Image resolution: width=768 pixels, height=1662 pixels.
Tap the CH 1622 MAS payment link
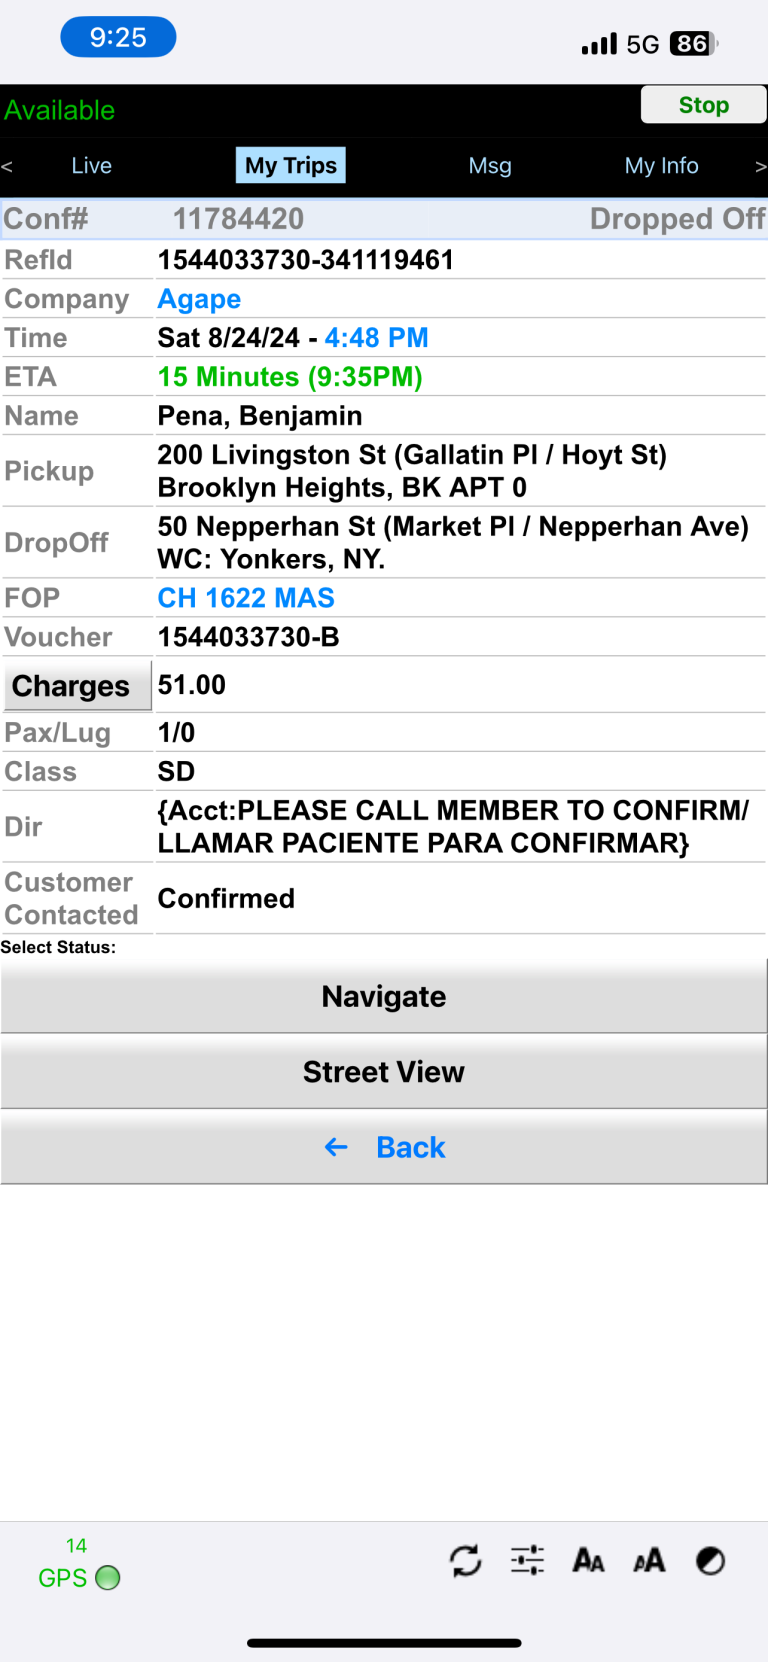point(246,598)
